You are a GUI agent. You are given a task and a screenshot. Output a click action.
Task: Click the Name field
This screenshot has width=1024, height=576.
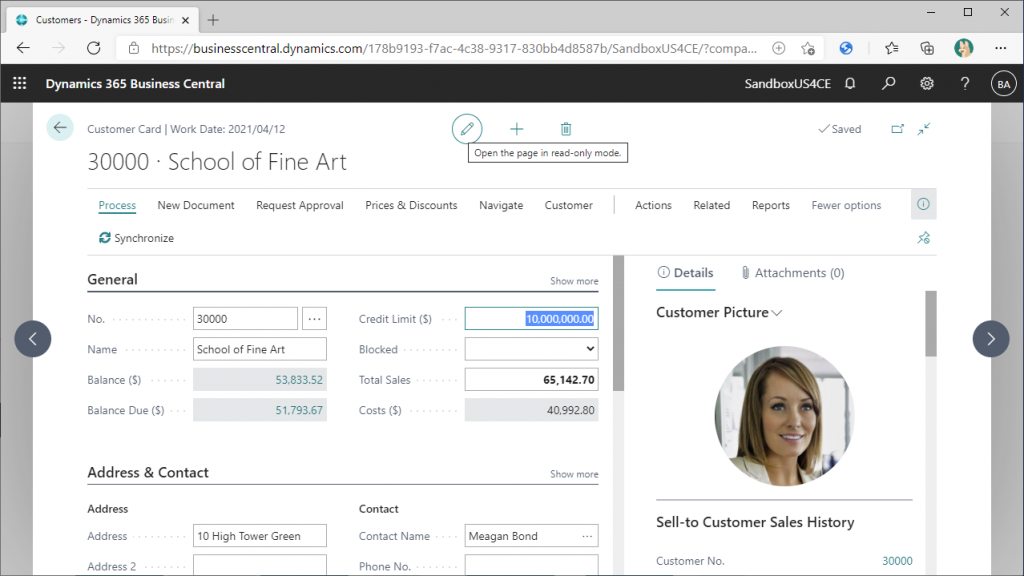pos(260,349)
